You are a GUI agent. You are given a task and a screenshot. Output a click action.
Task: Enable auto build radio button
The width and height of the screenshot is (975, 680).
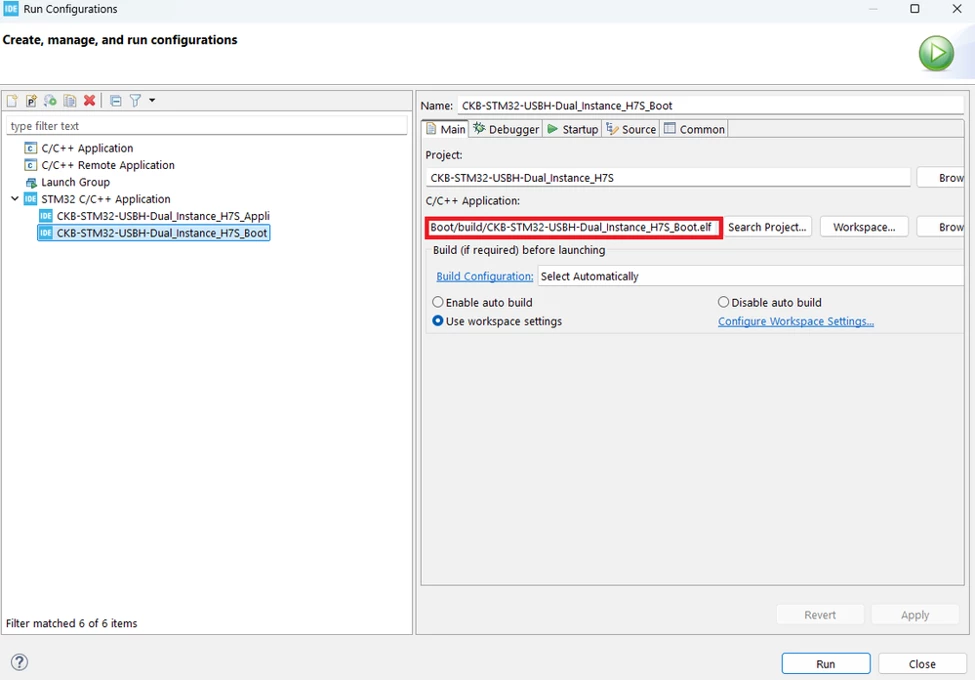coord(438,302)
